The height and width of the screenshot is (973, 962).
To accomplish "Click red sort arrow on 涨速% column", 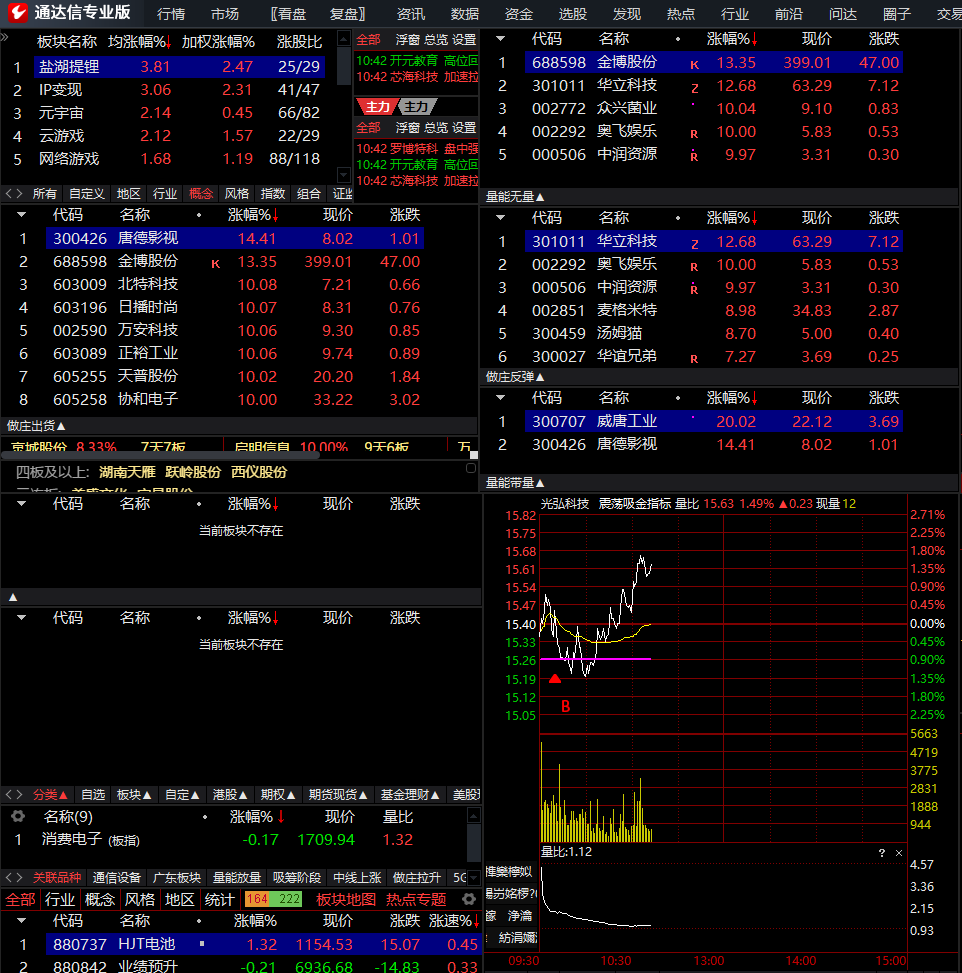I will pos(476,921).
